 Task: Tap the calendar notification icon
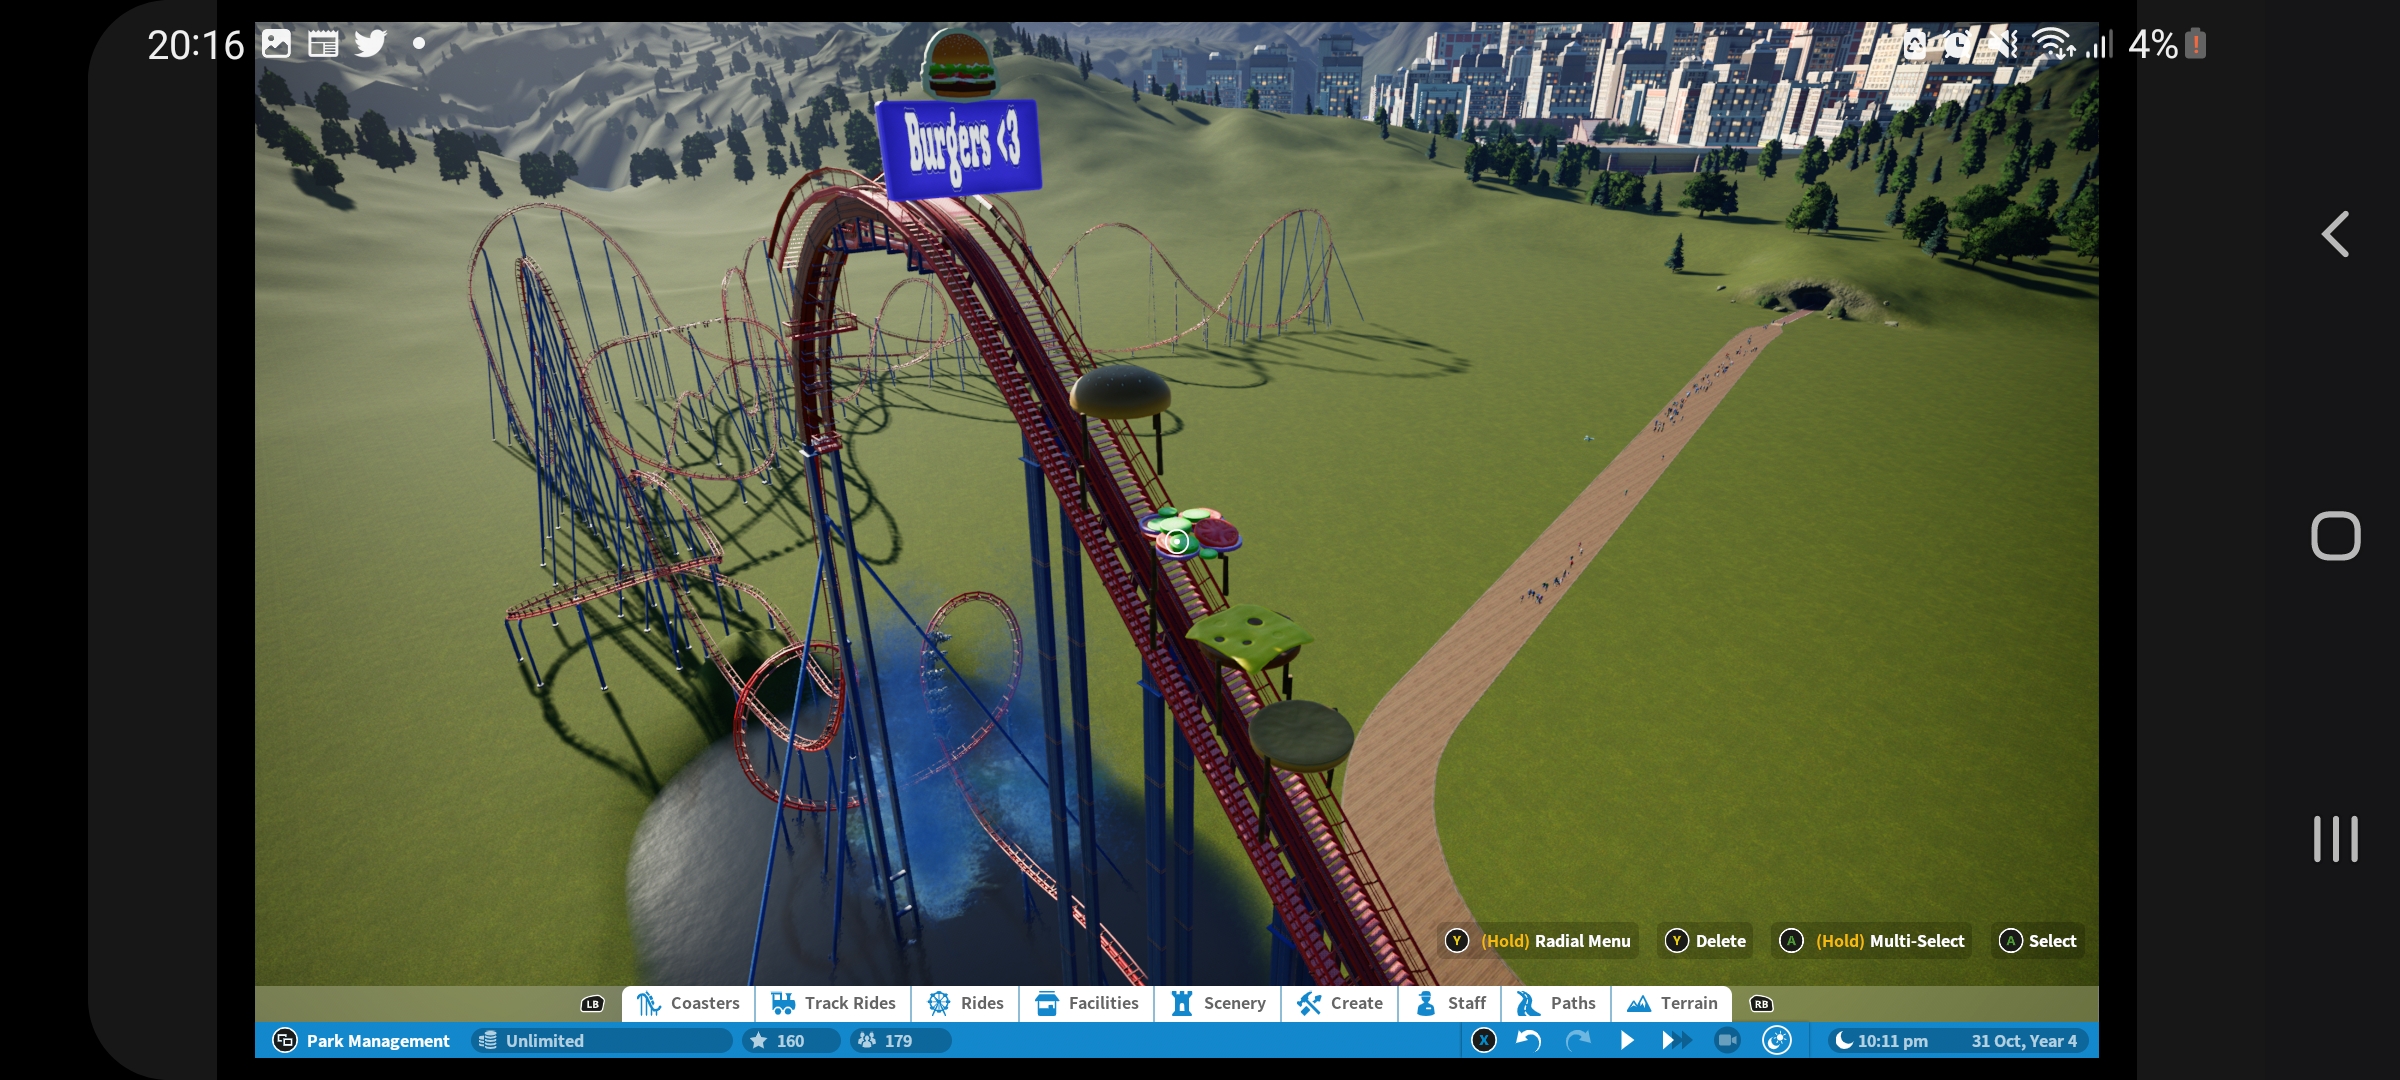click(x=323, y=44)
